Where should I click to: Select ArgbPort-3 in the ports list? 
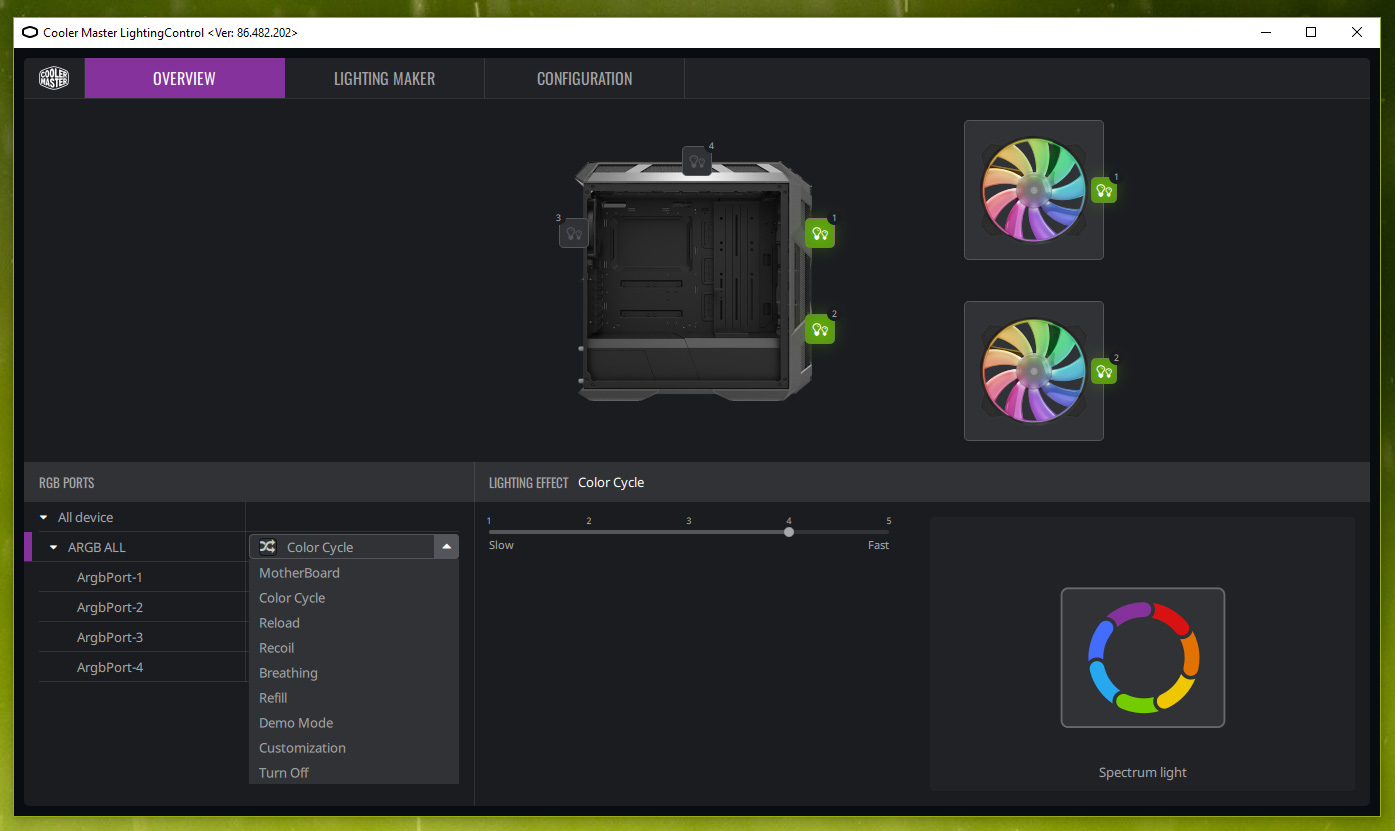coord(110,637)
